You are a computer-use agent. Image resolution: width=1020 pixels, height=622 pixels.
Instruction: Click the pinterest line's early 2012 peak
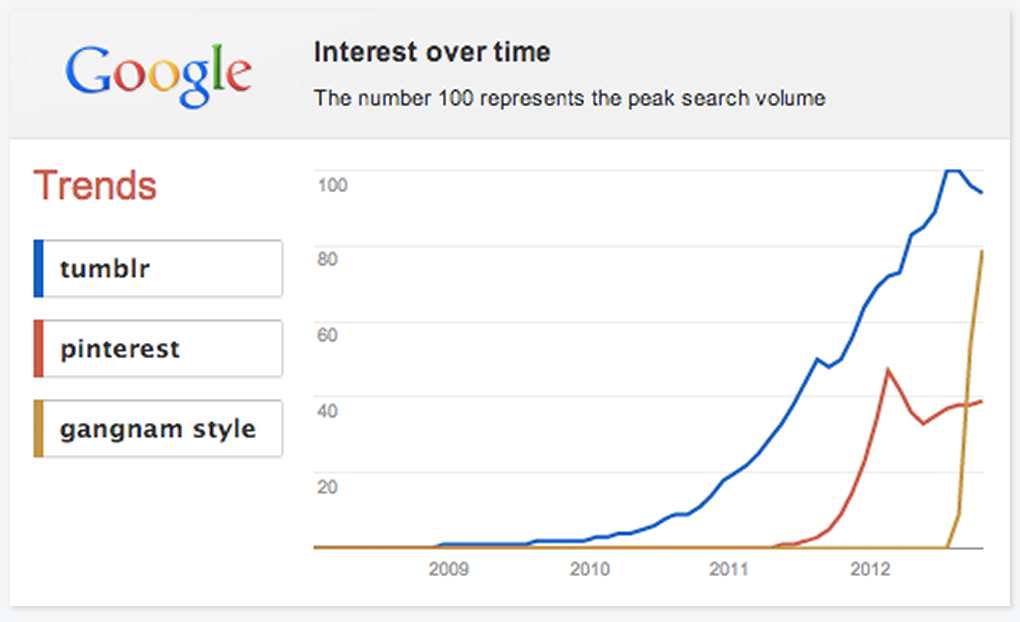(x=887, y=370)
